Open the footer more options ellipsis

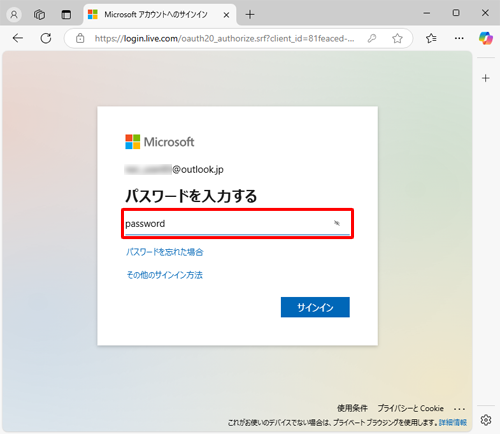click(x=459, y=409)
